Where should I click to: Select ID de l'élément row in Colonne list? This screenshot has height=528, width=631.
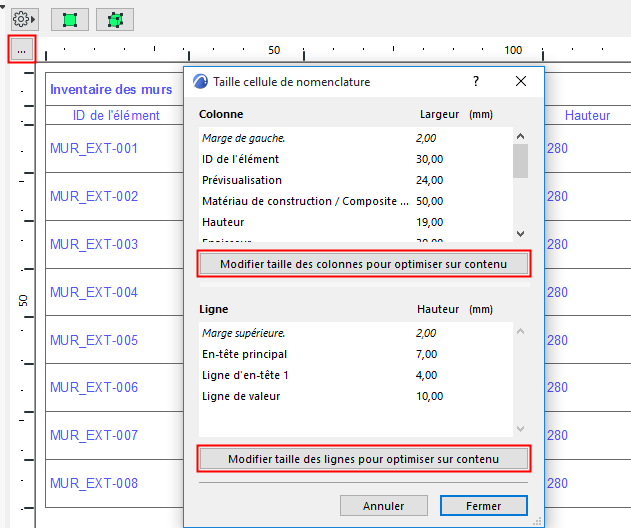356,159
